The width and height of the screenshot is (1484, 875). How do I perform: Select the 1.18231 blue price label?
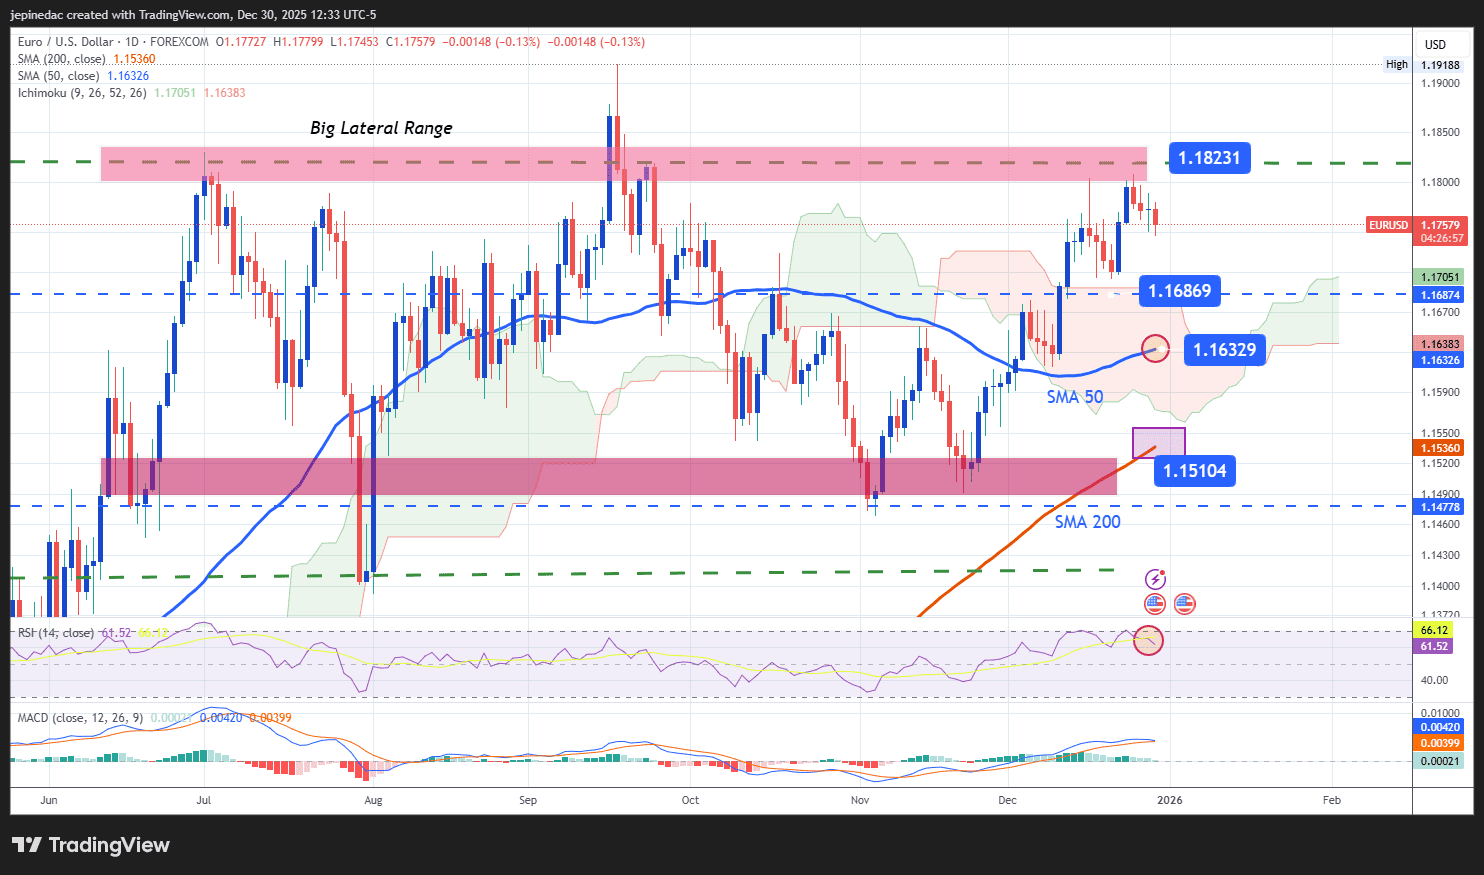(1208, 158)
